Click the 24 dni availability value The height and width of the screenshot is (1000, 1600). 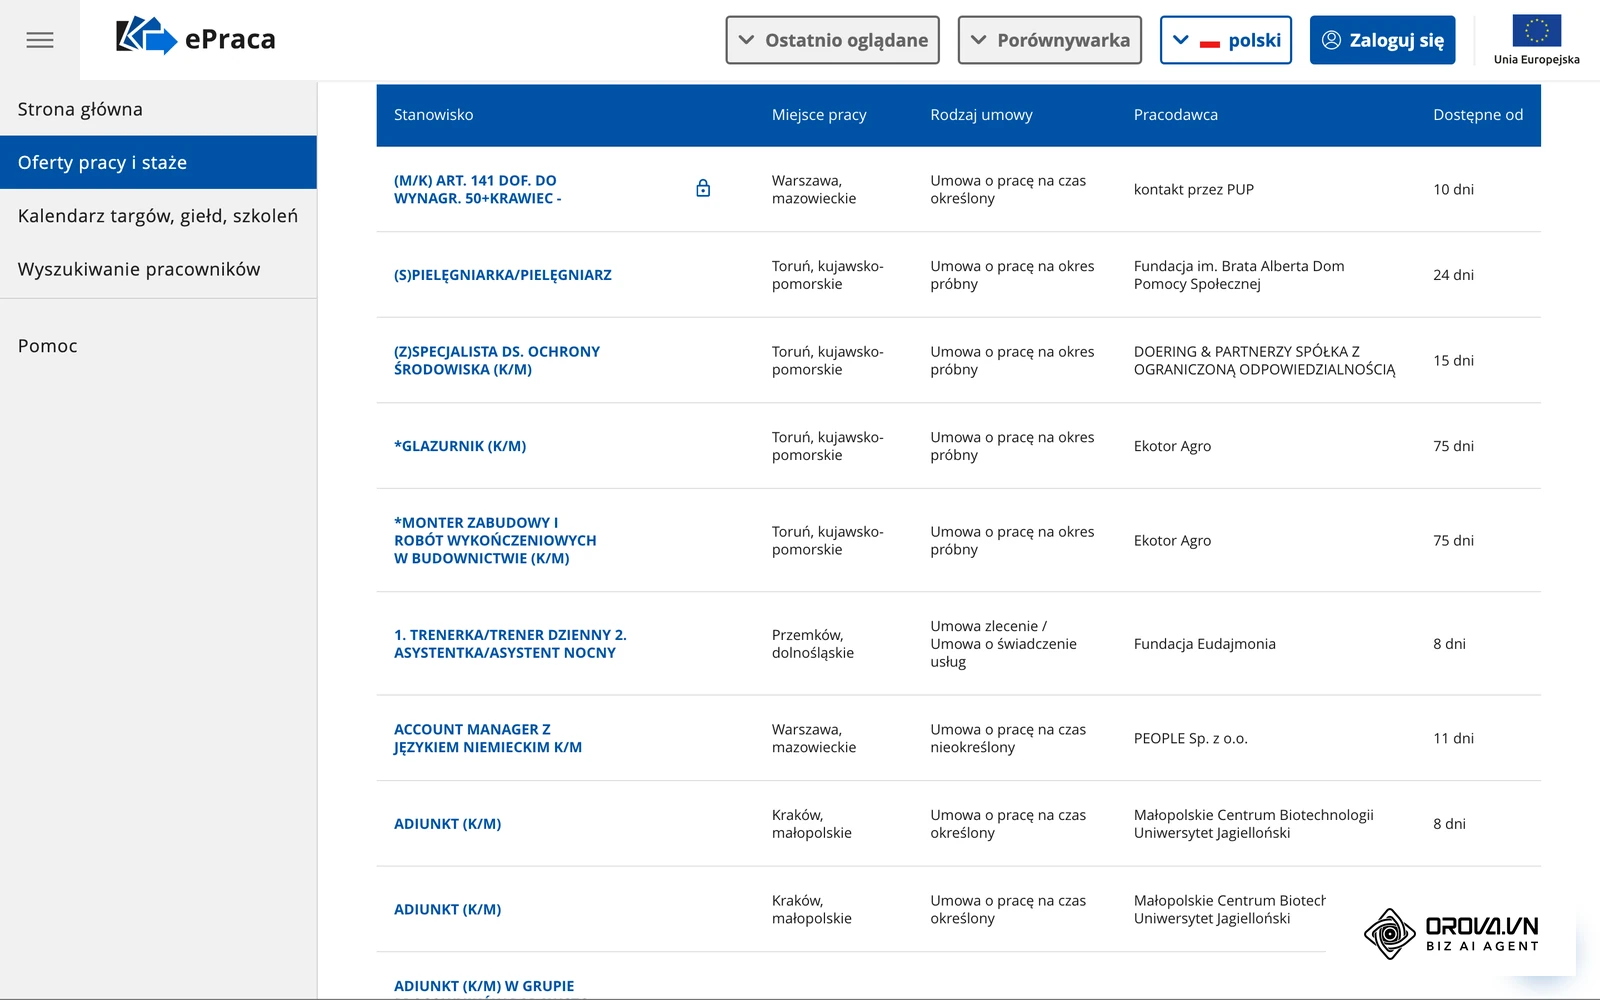(1453, 275)
